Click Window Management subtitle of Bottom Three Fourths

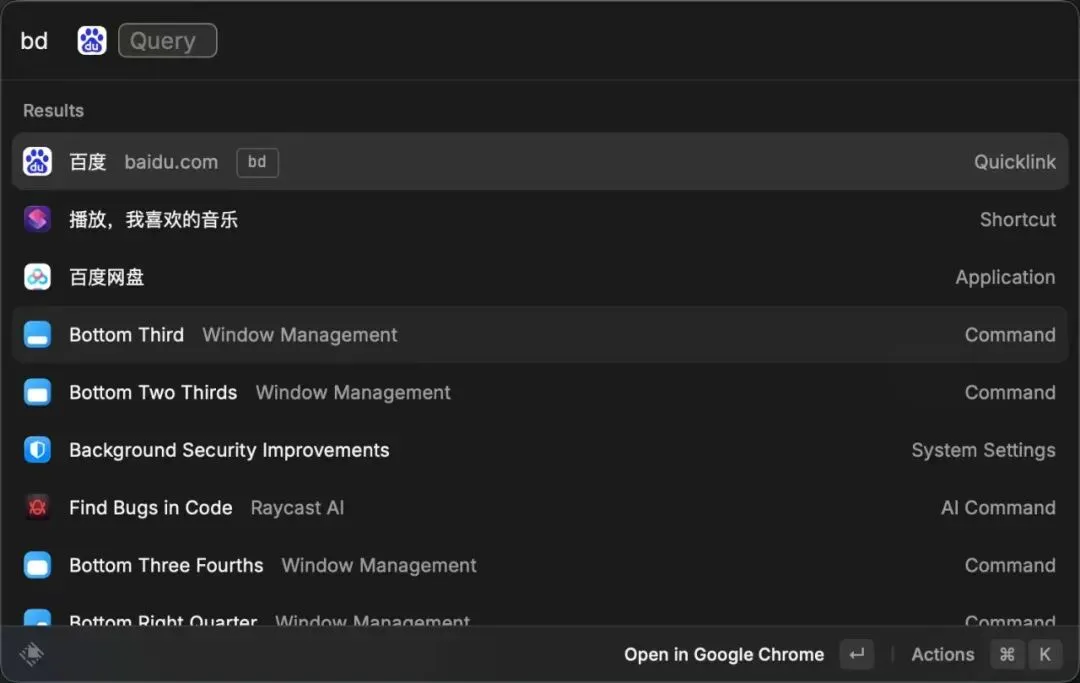point(379,565)
